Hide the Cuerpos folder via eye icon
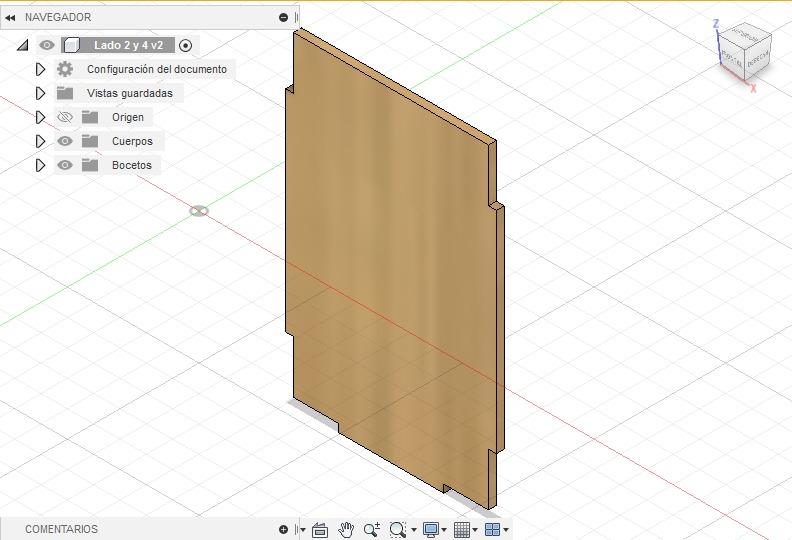 (x=65, y=141)
